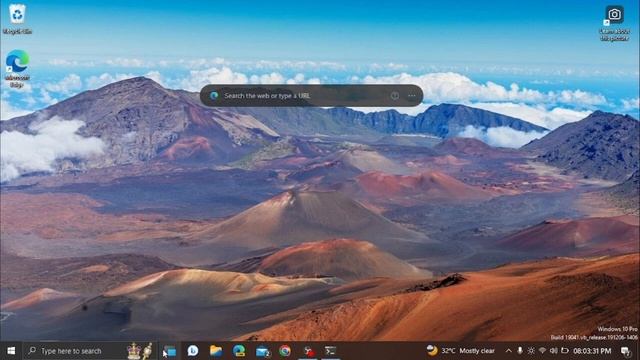The image size is (640, 360).
Task: Click the brightness sun tray icon
Action: pyautogui.click(x=531, y=351)
